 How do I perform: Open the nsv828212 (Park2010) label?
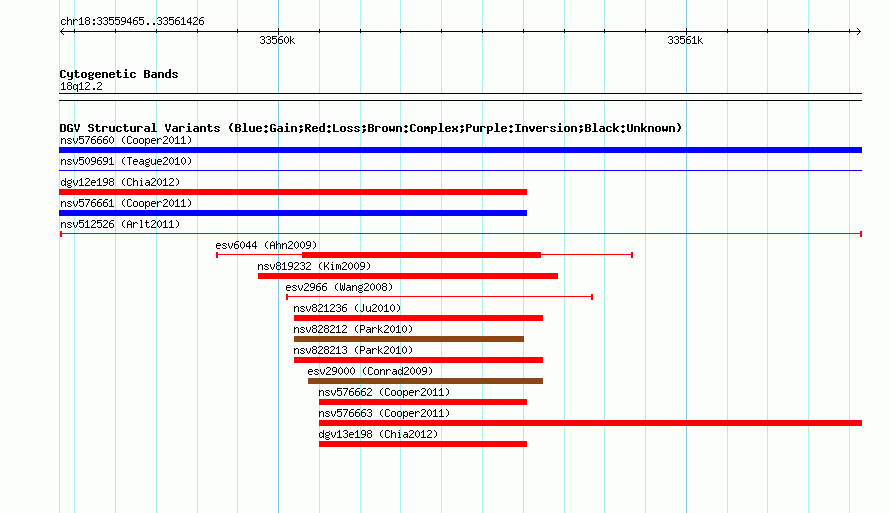pos(353,329)
